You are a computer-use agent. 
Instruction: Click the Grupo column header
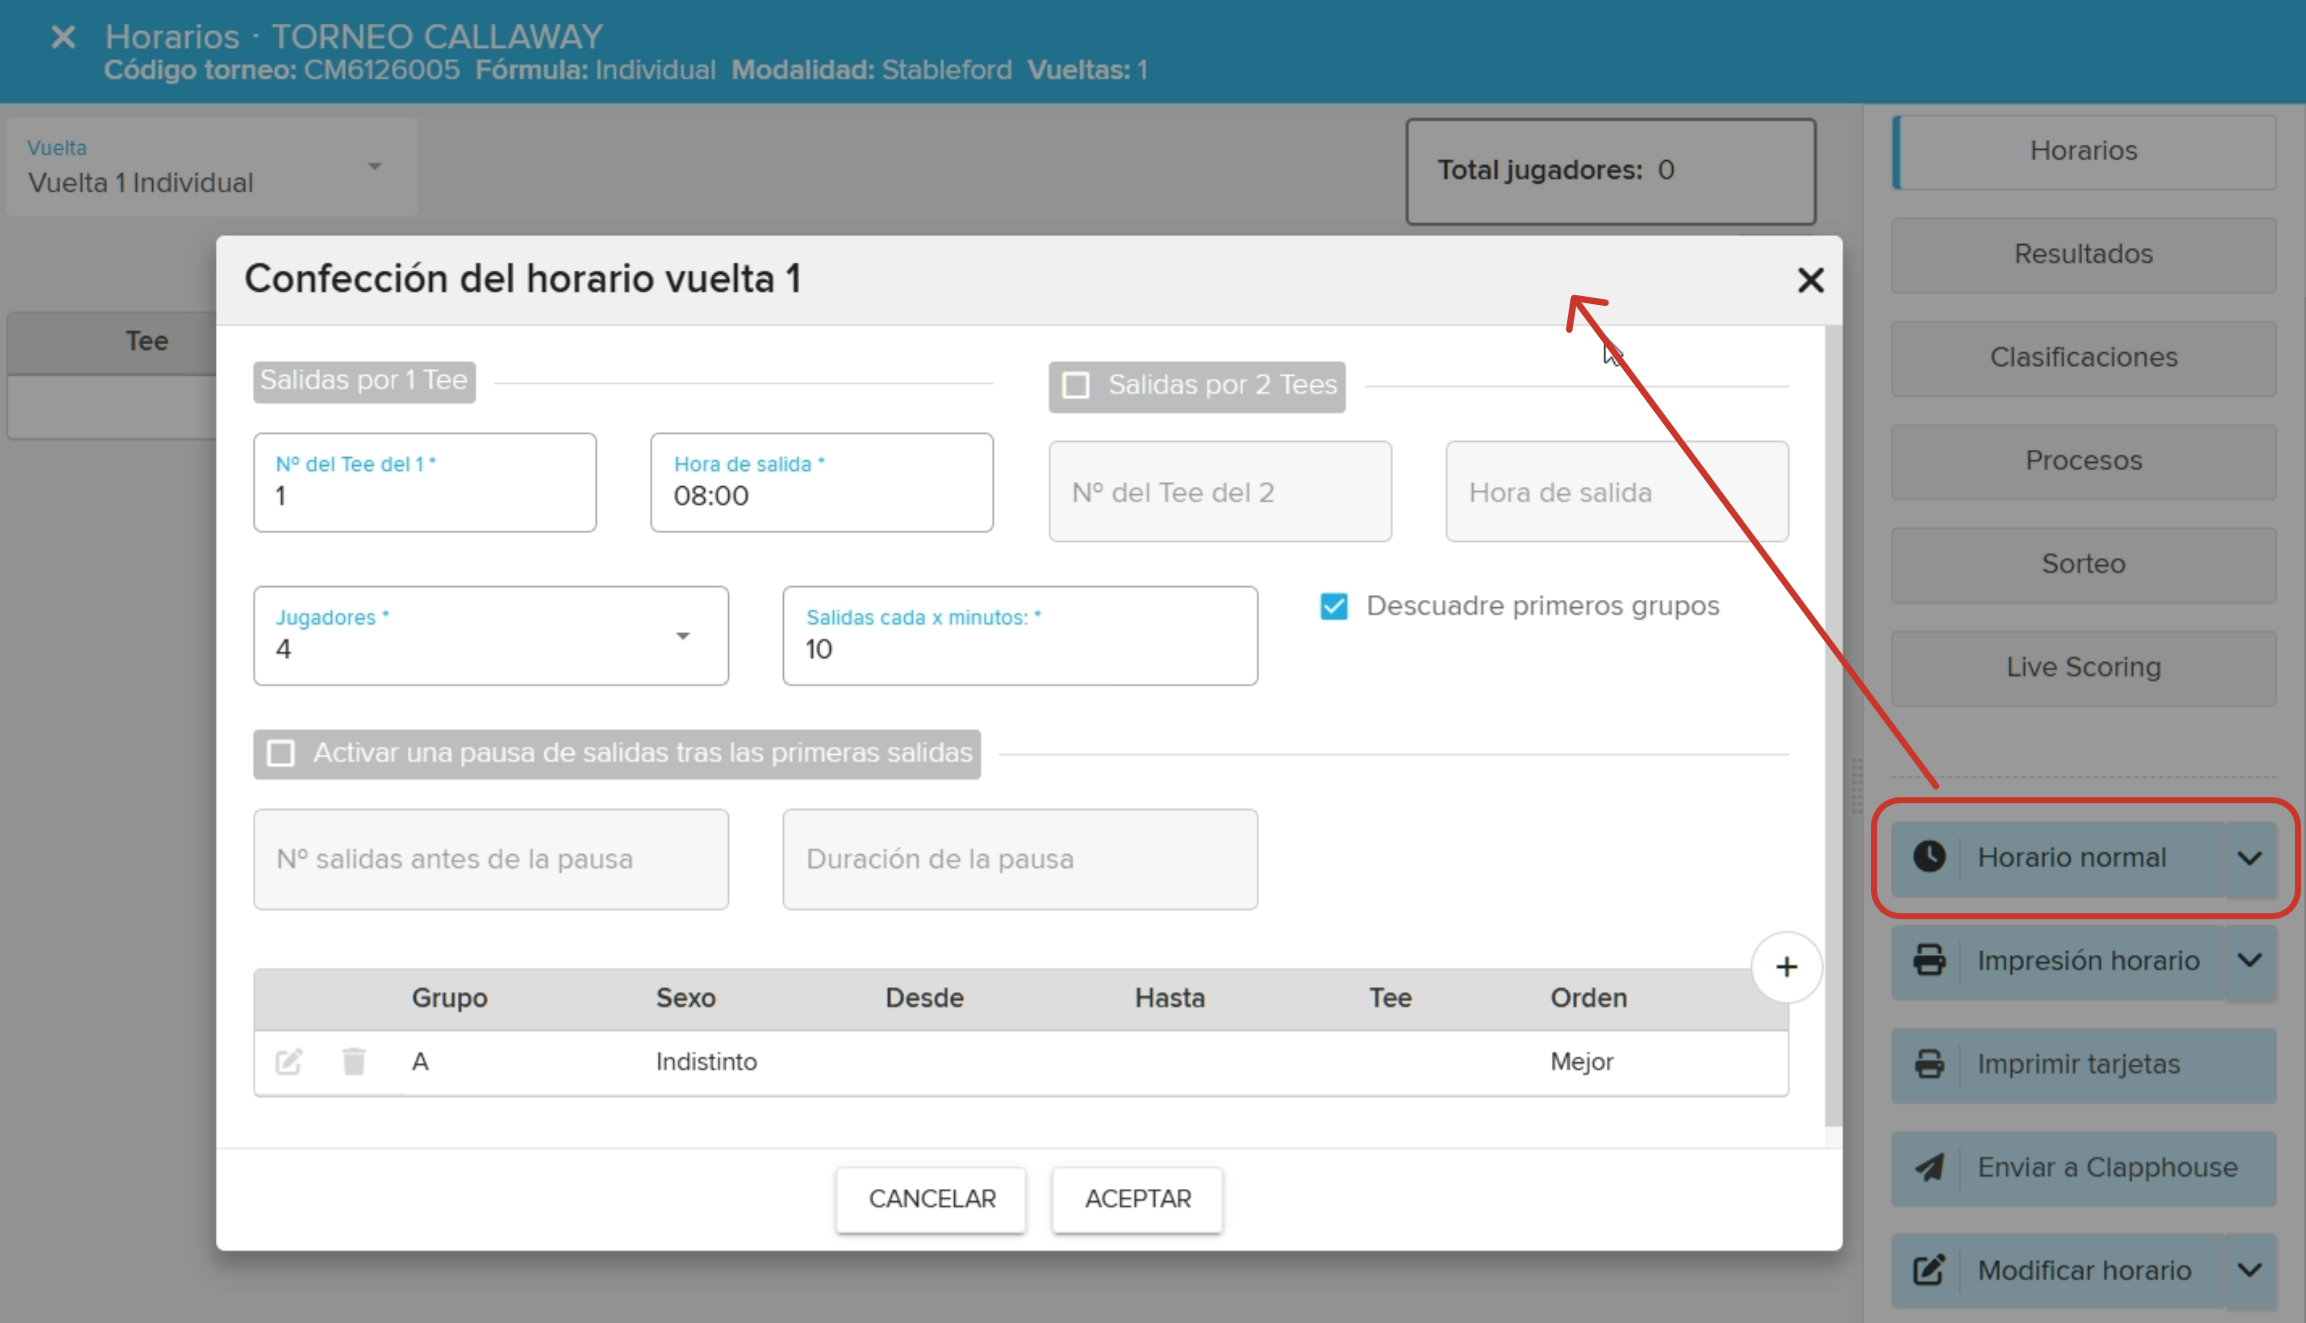[450, 998]
